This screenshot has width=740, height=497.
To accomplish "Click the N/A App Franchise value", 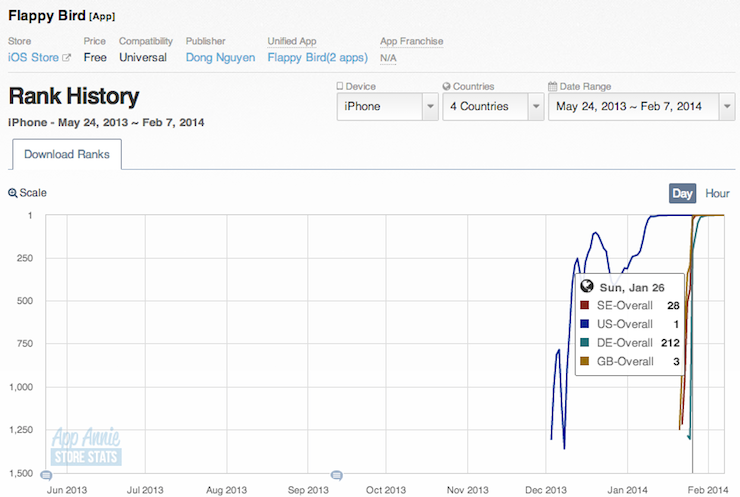I will [388, 58].
